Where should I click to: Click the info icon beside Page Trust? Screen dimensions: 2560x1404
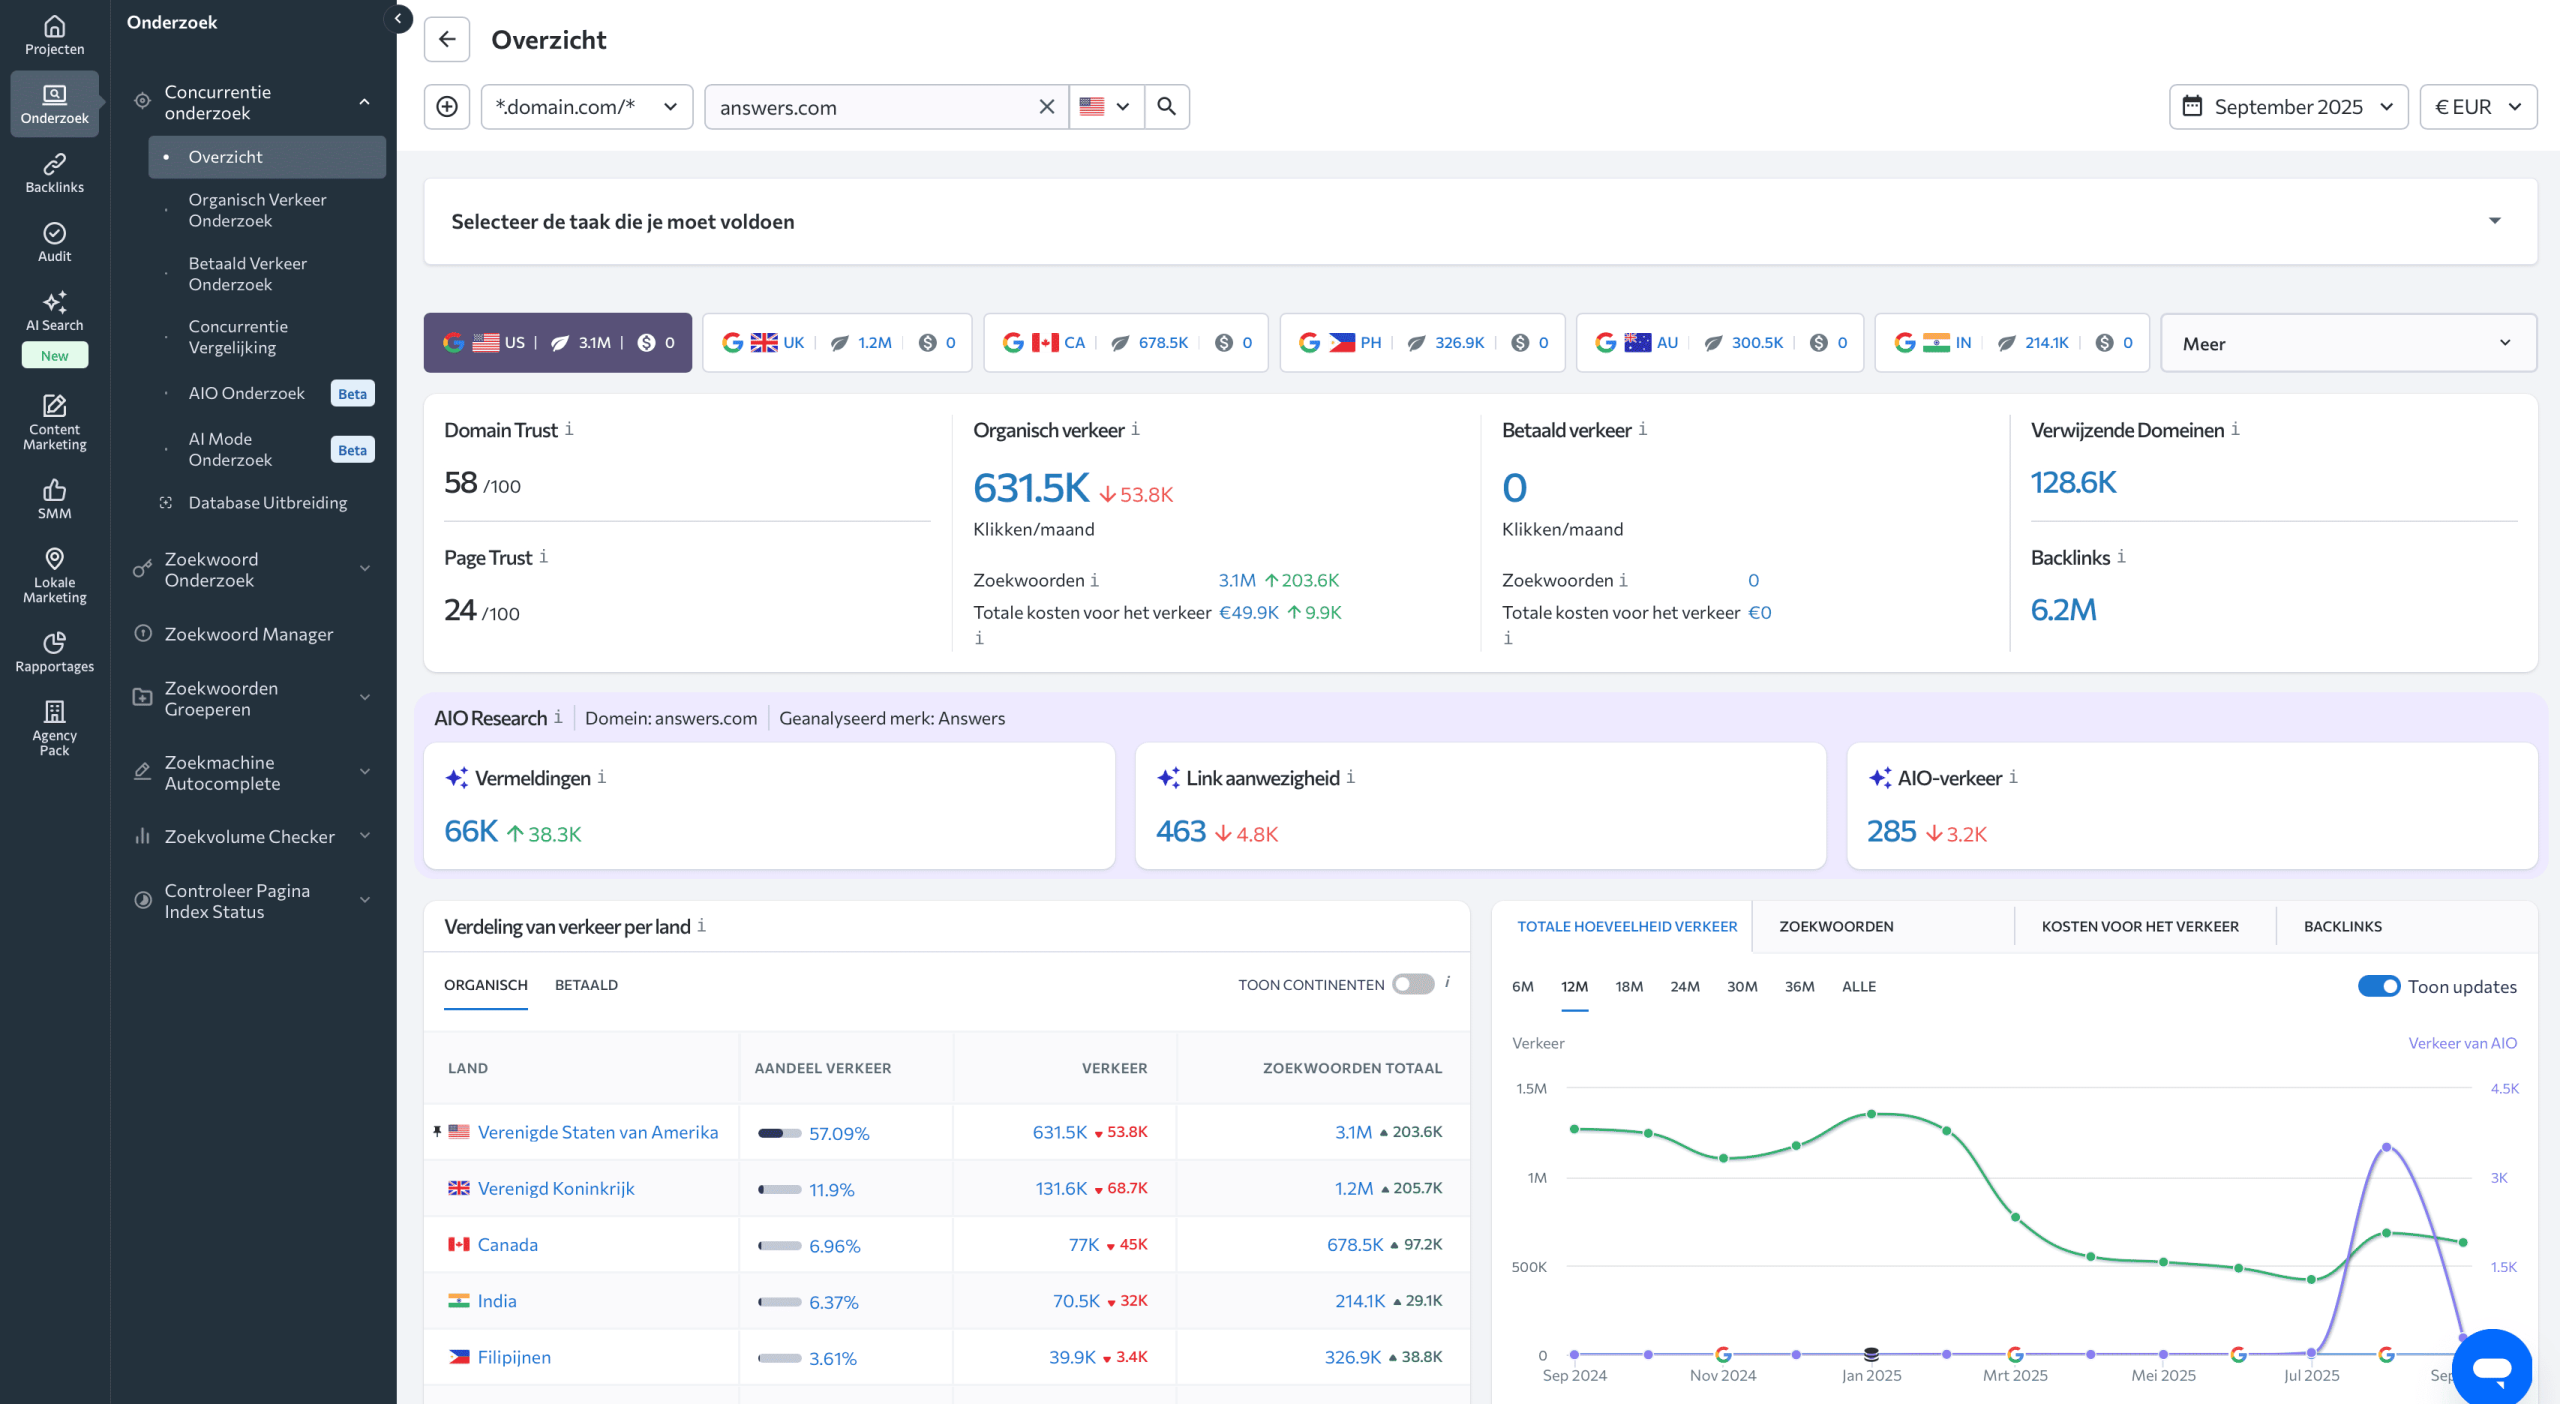[543, 556]
